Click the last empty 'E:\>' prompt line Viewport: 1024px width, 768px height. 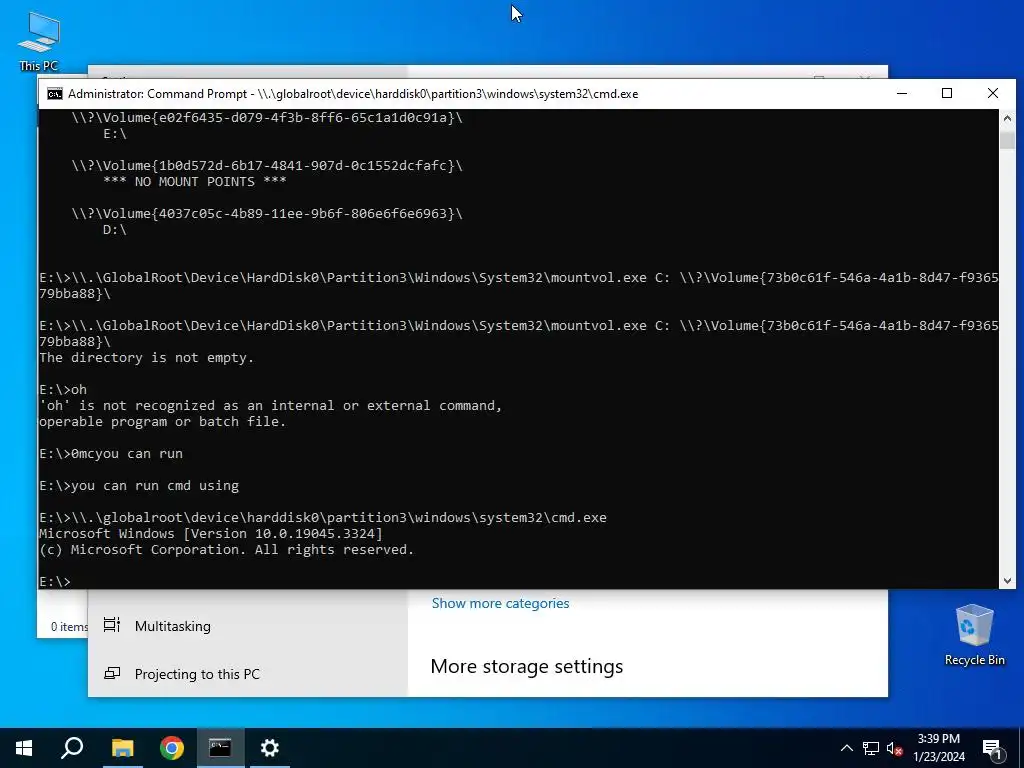[55, 582]
